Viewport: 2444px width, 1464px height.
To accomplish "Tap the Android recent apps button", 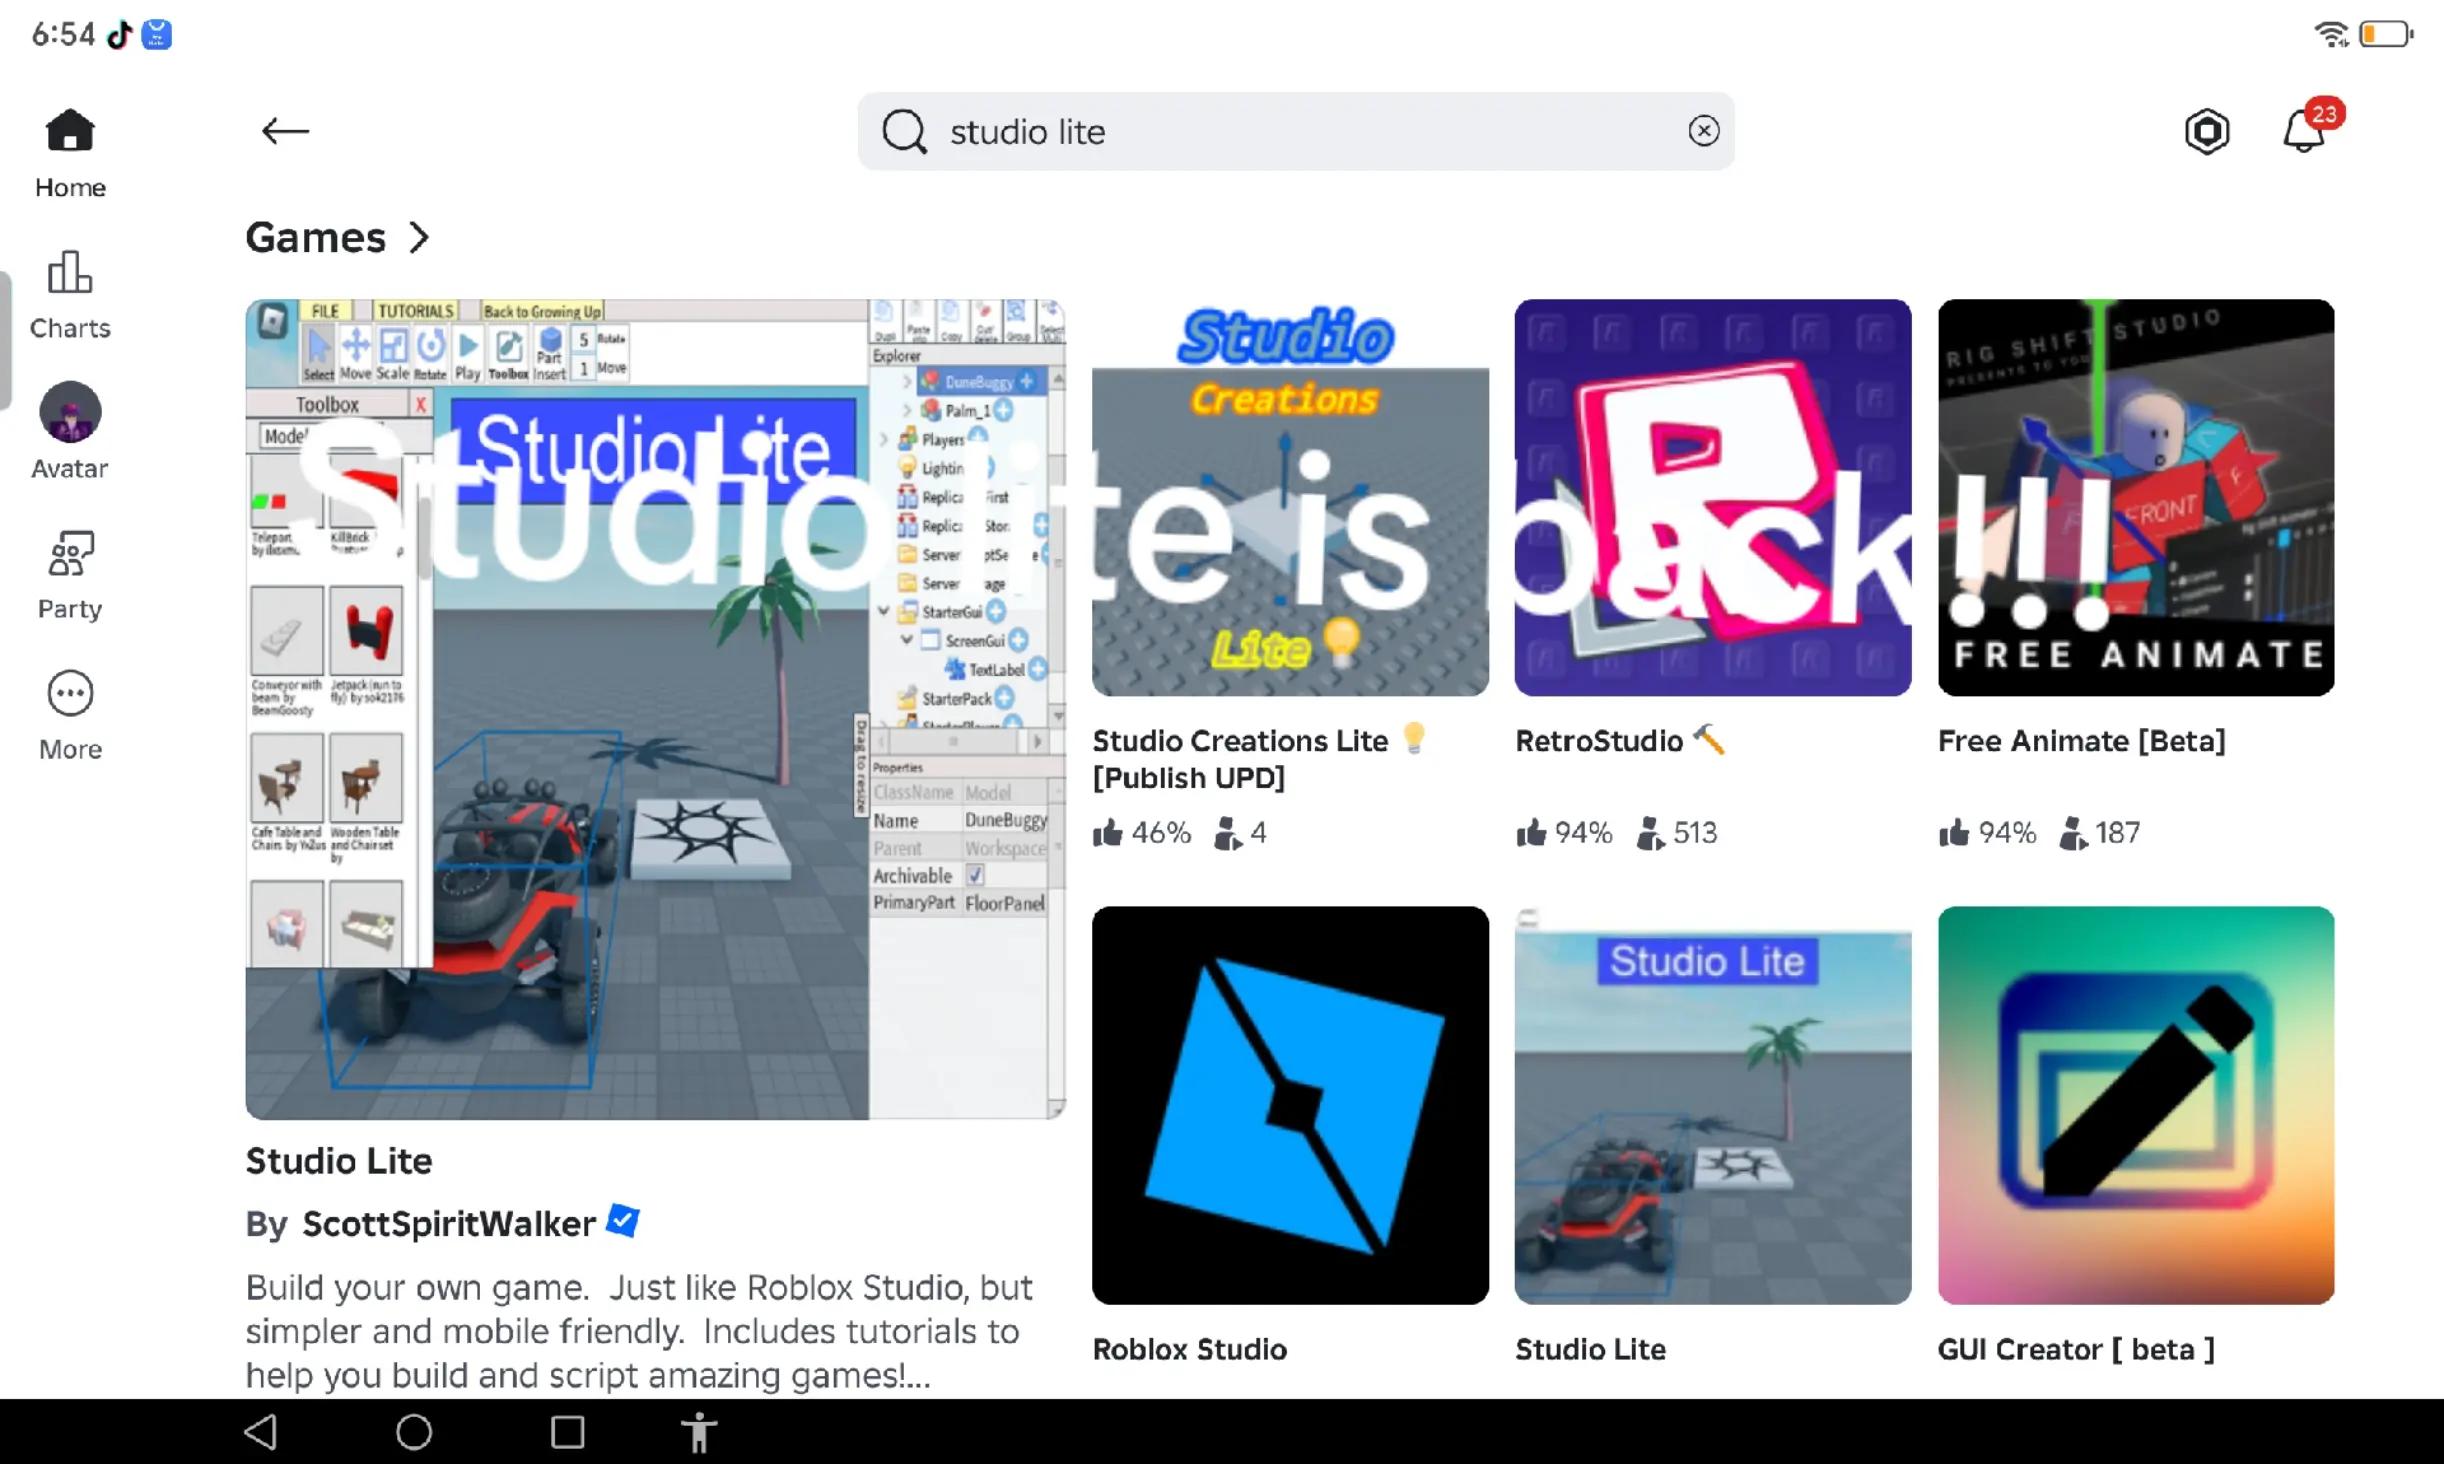I will point(568,1432).
